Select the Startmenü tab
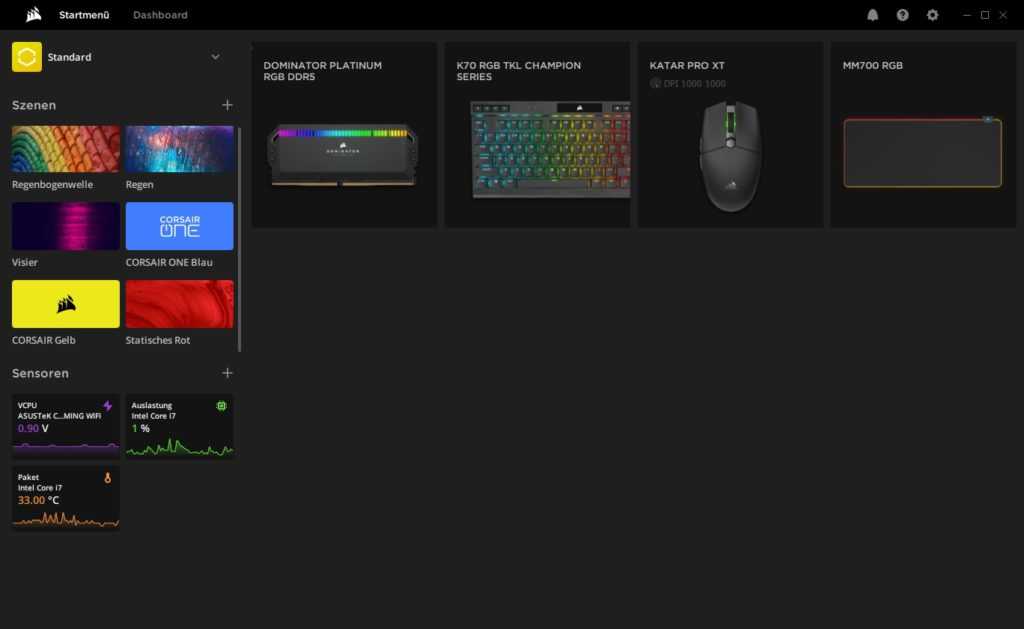The width and height of the screenshot is (1024, 629). (x=84, y=15)
